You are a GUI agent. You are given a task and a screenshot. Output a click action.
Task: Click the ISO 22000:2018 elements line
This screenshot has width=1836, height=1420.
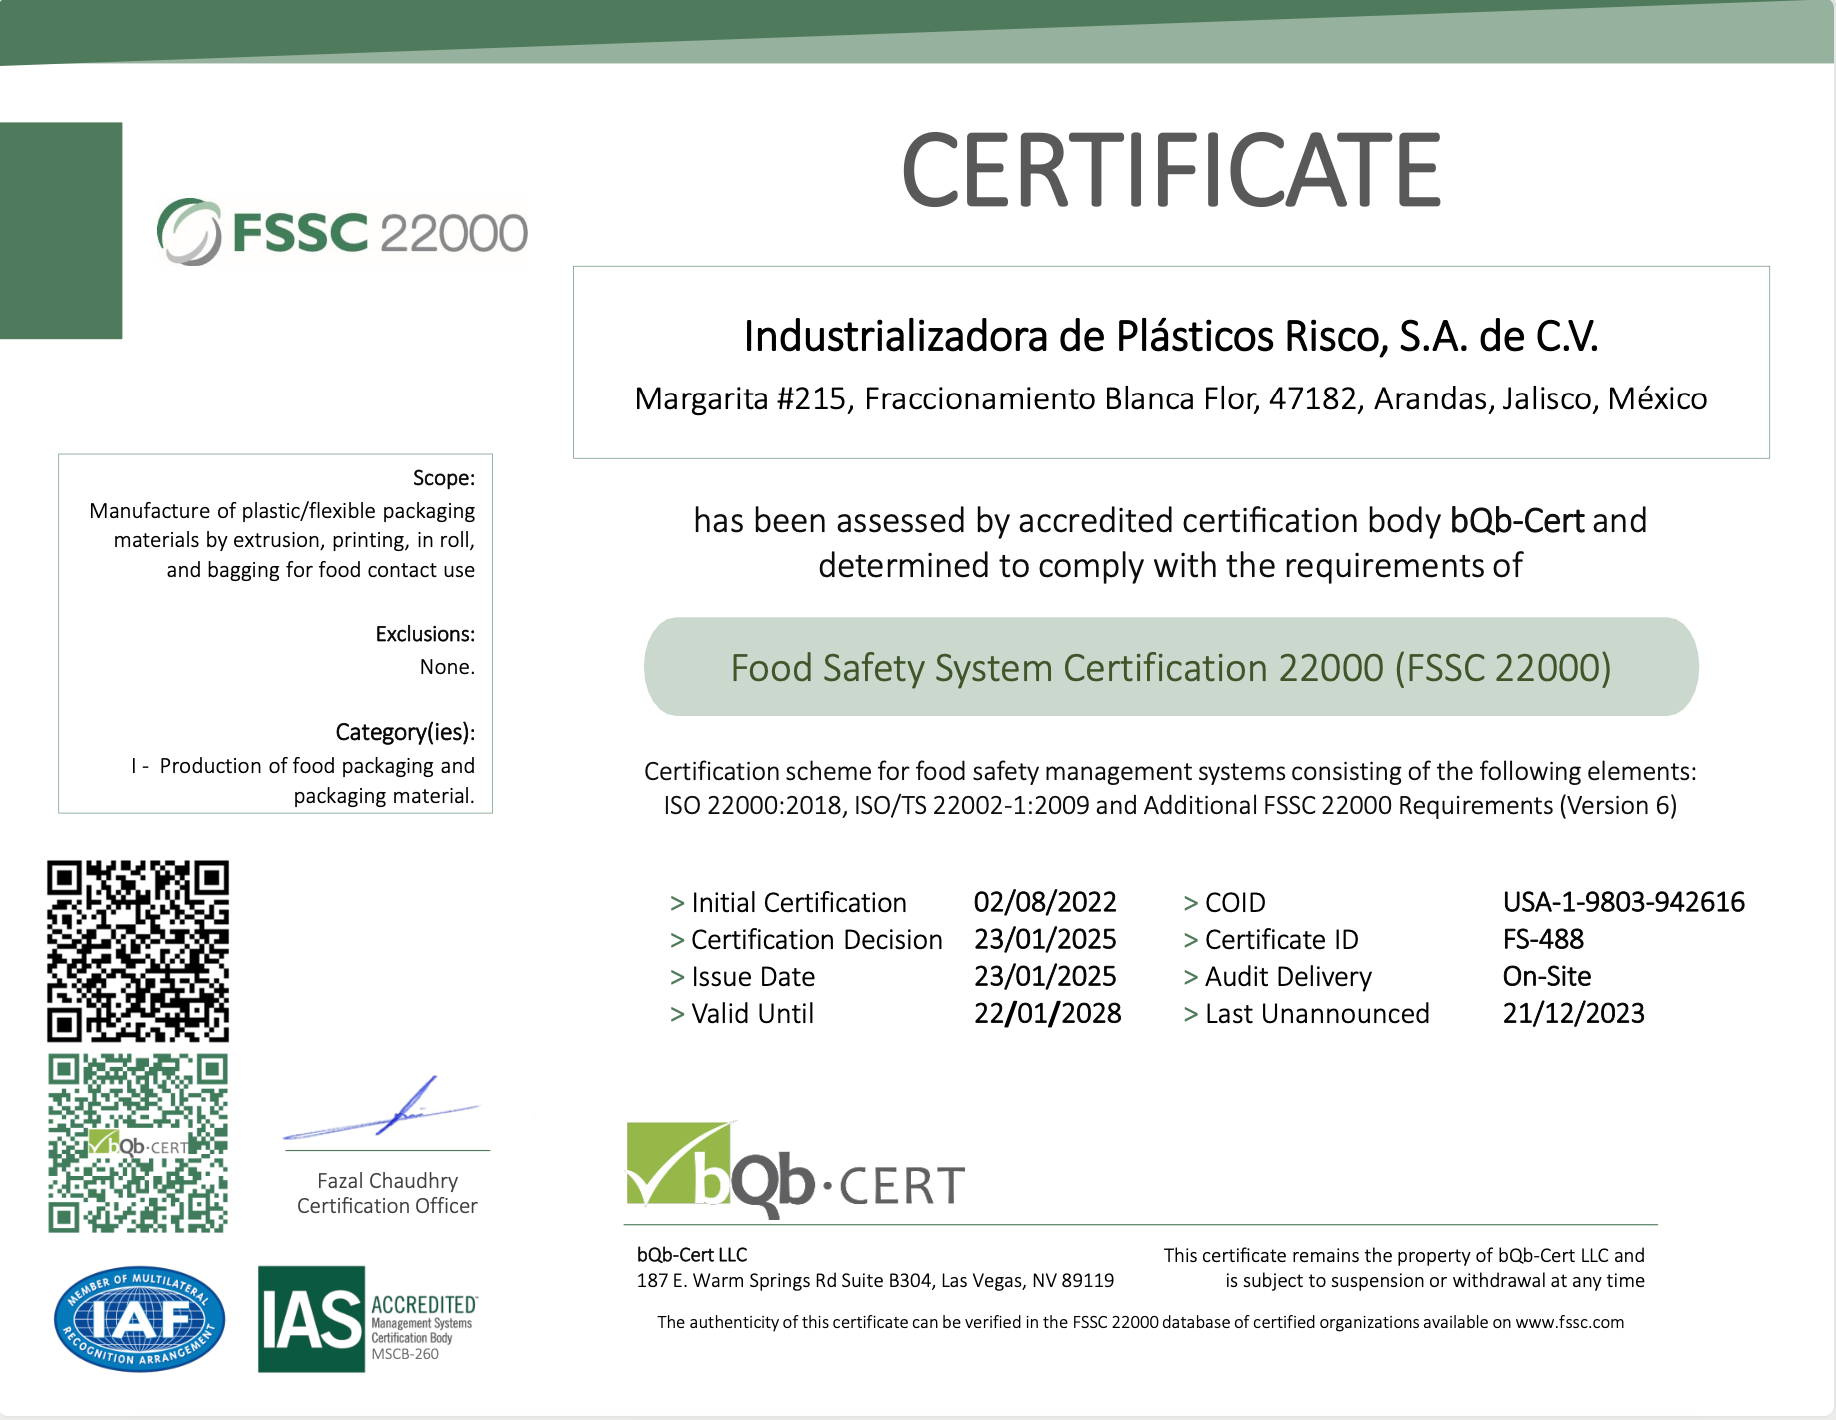pyautogui.click(x=1170, y=806)
